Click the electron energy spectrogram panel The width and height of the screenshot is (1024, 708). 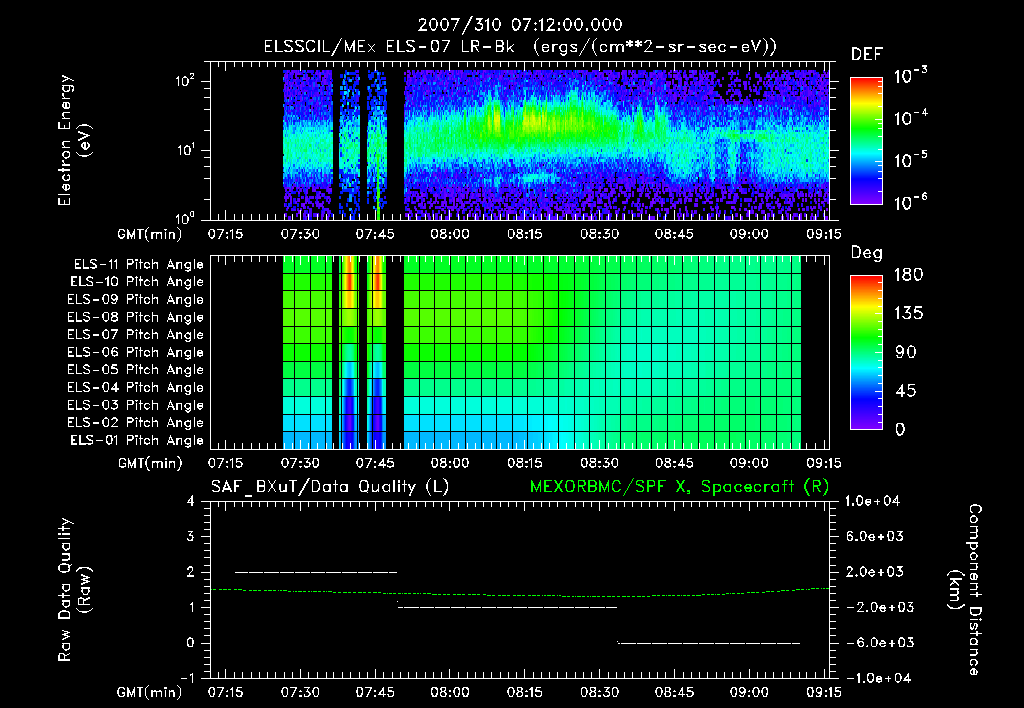pos(520,141)
